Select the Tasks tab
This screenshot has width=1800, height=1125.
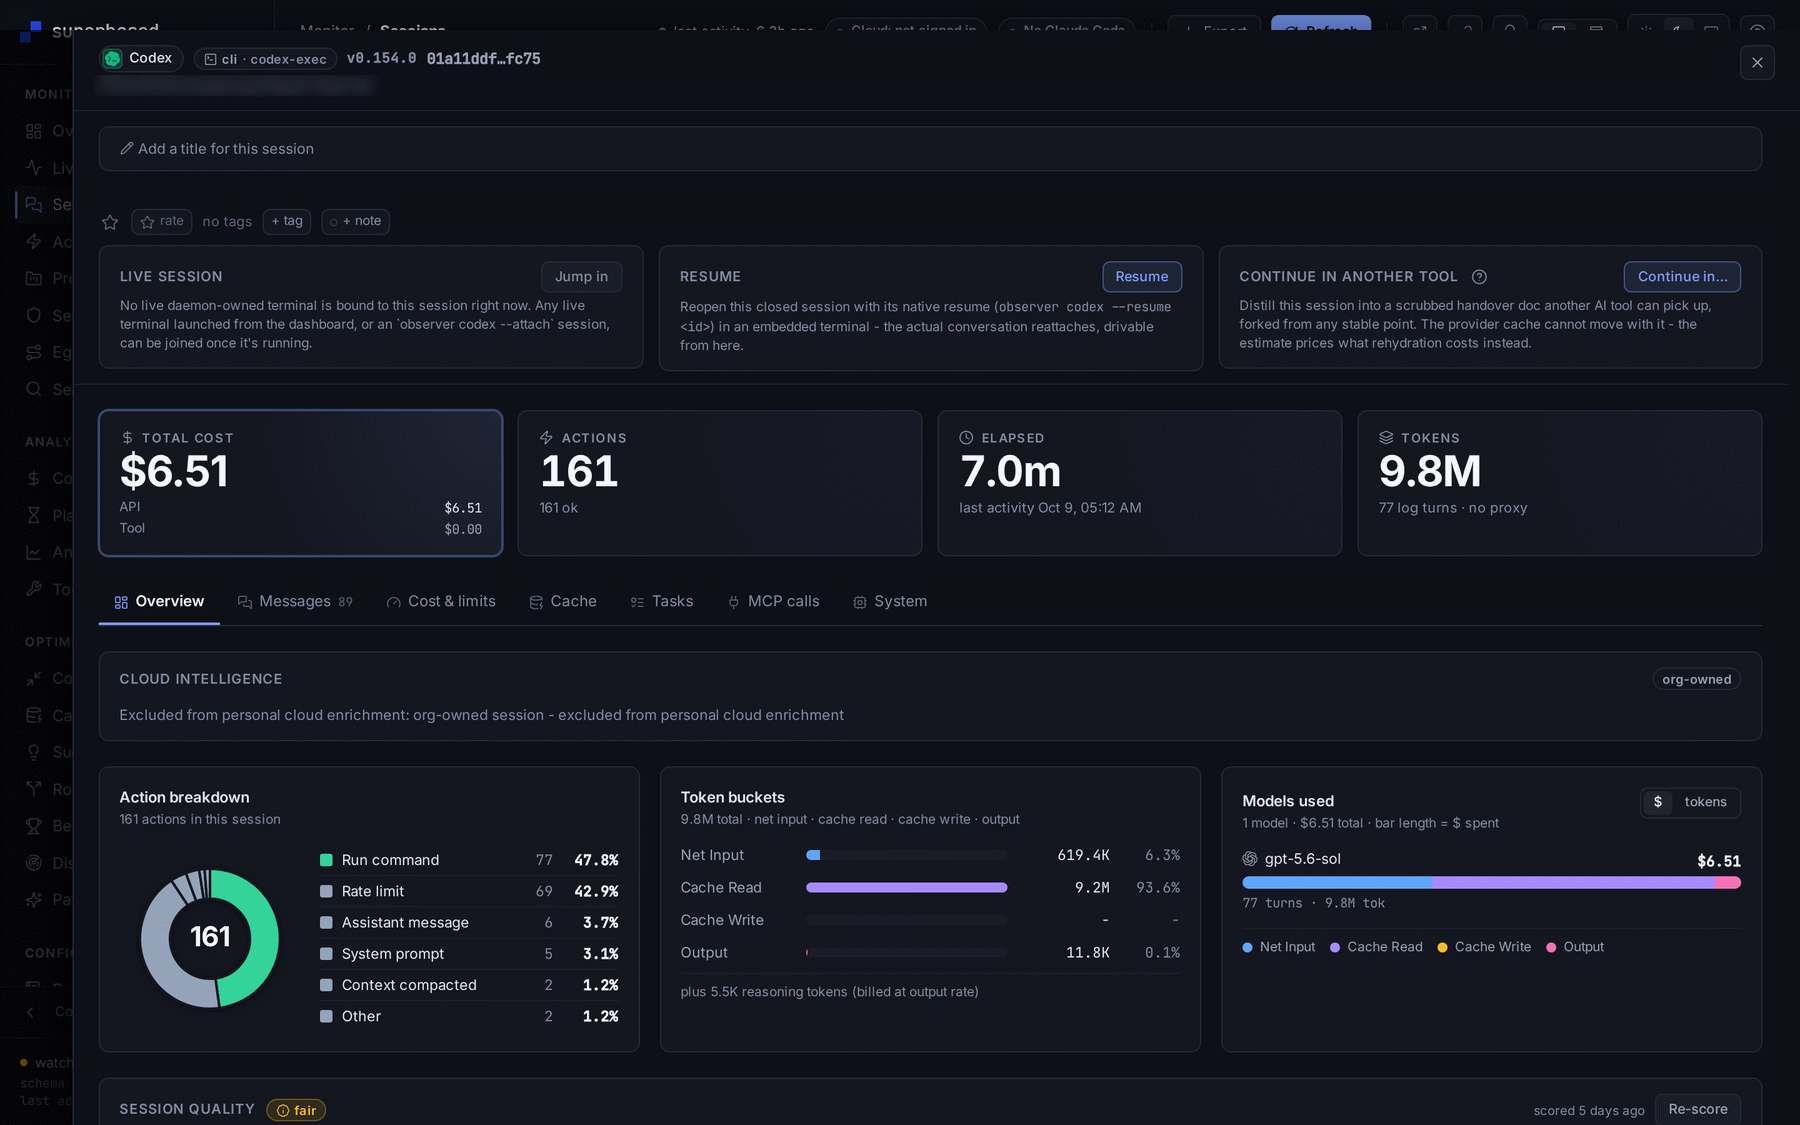coord(662,602)
